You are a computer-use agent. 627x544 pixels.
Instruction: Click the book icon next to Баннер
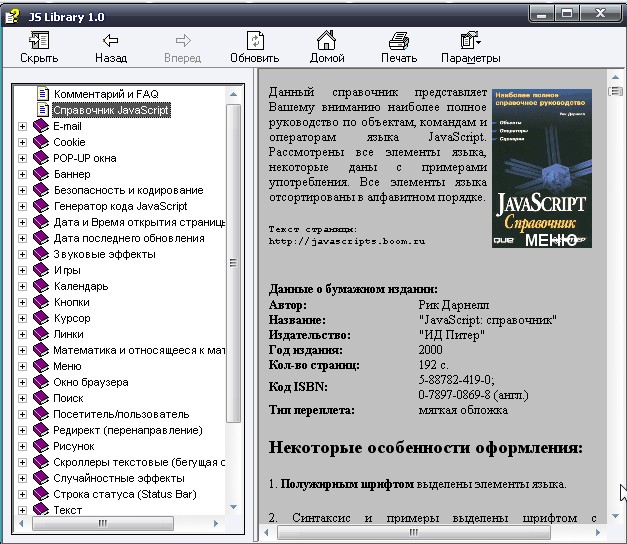coord(41,174)
